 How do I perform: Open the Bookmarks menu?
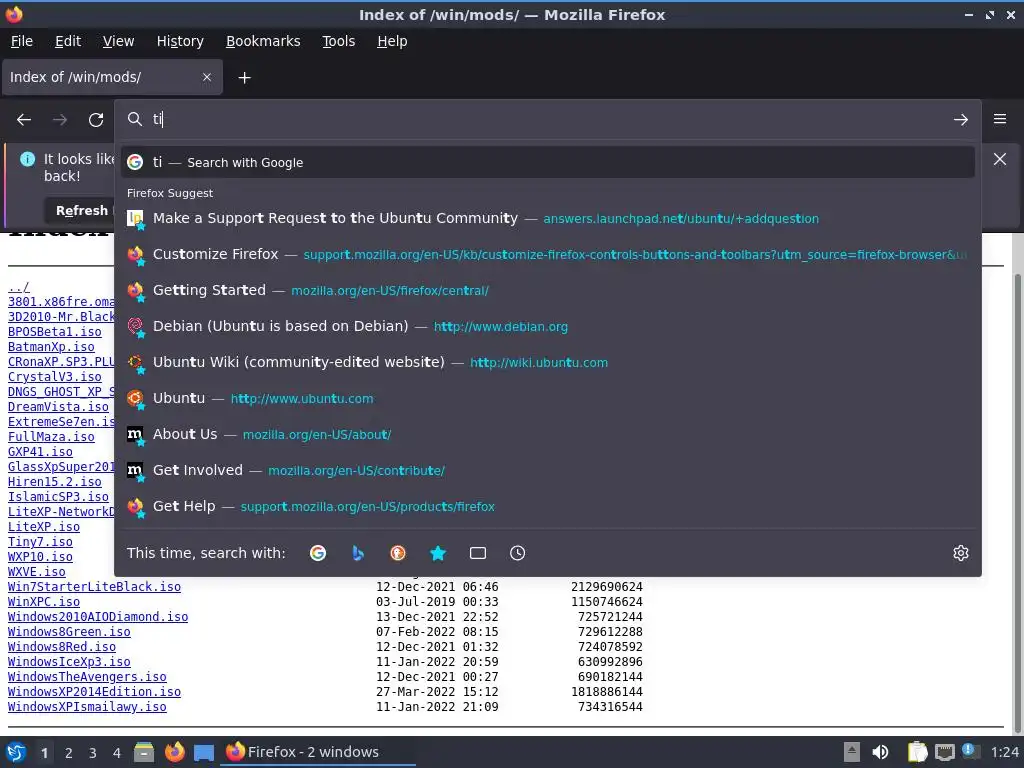point(263,41)
